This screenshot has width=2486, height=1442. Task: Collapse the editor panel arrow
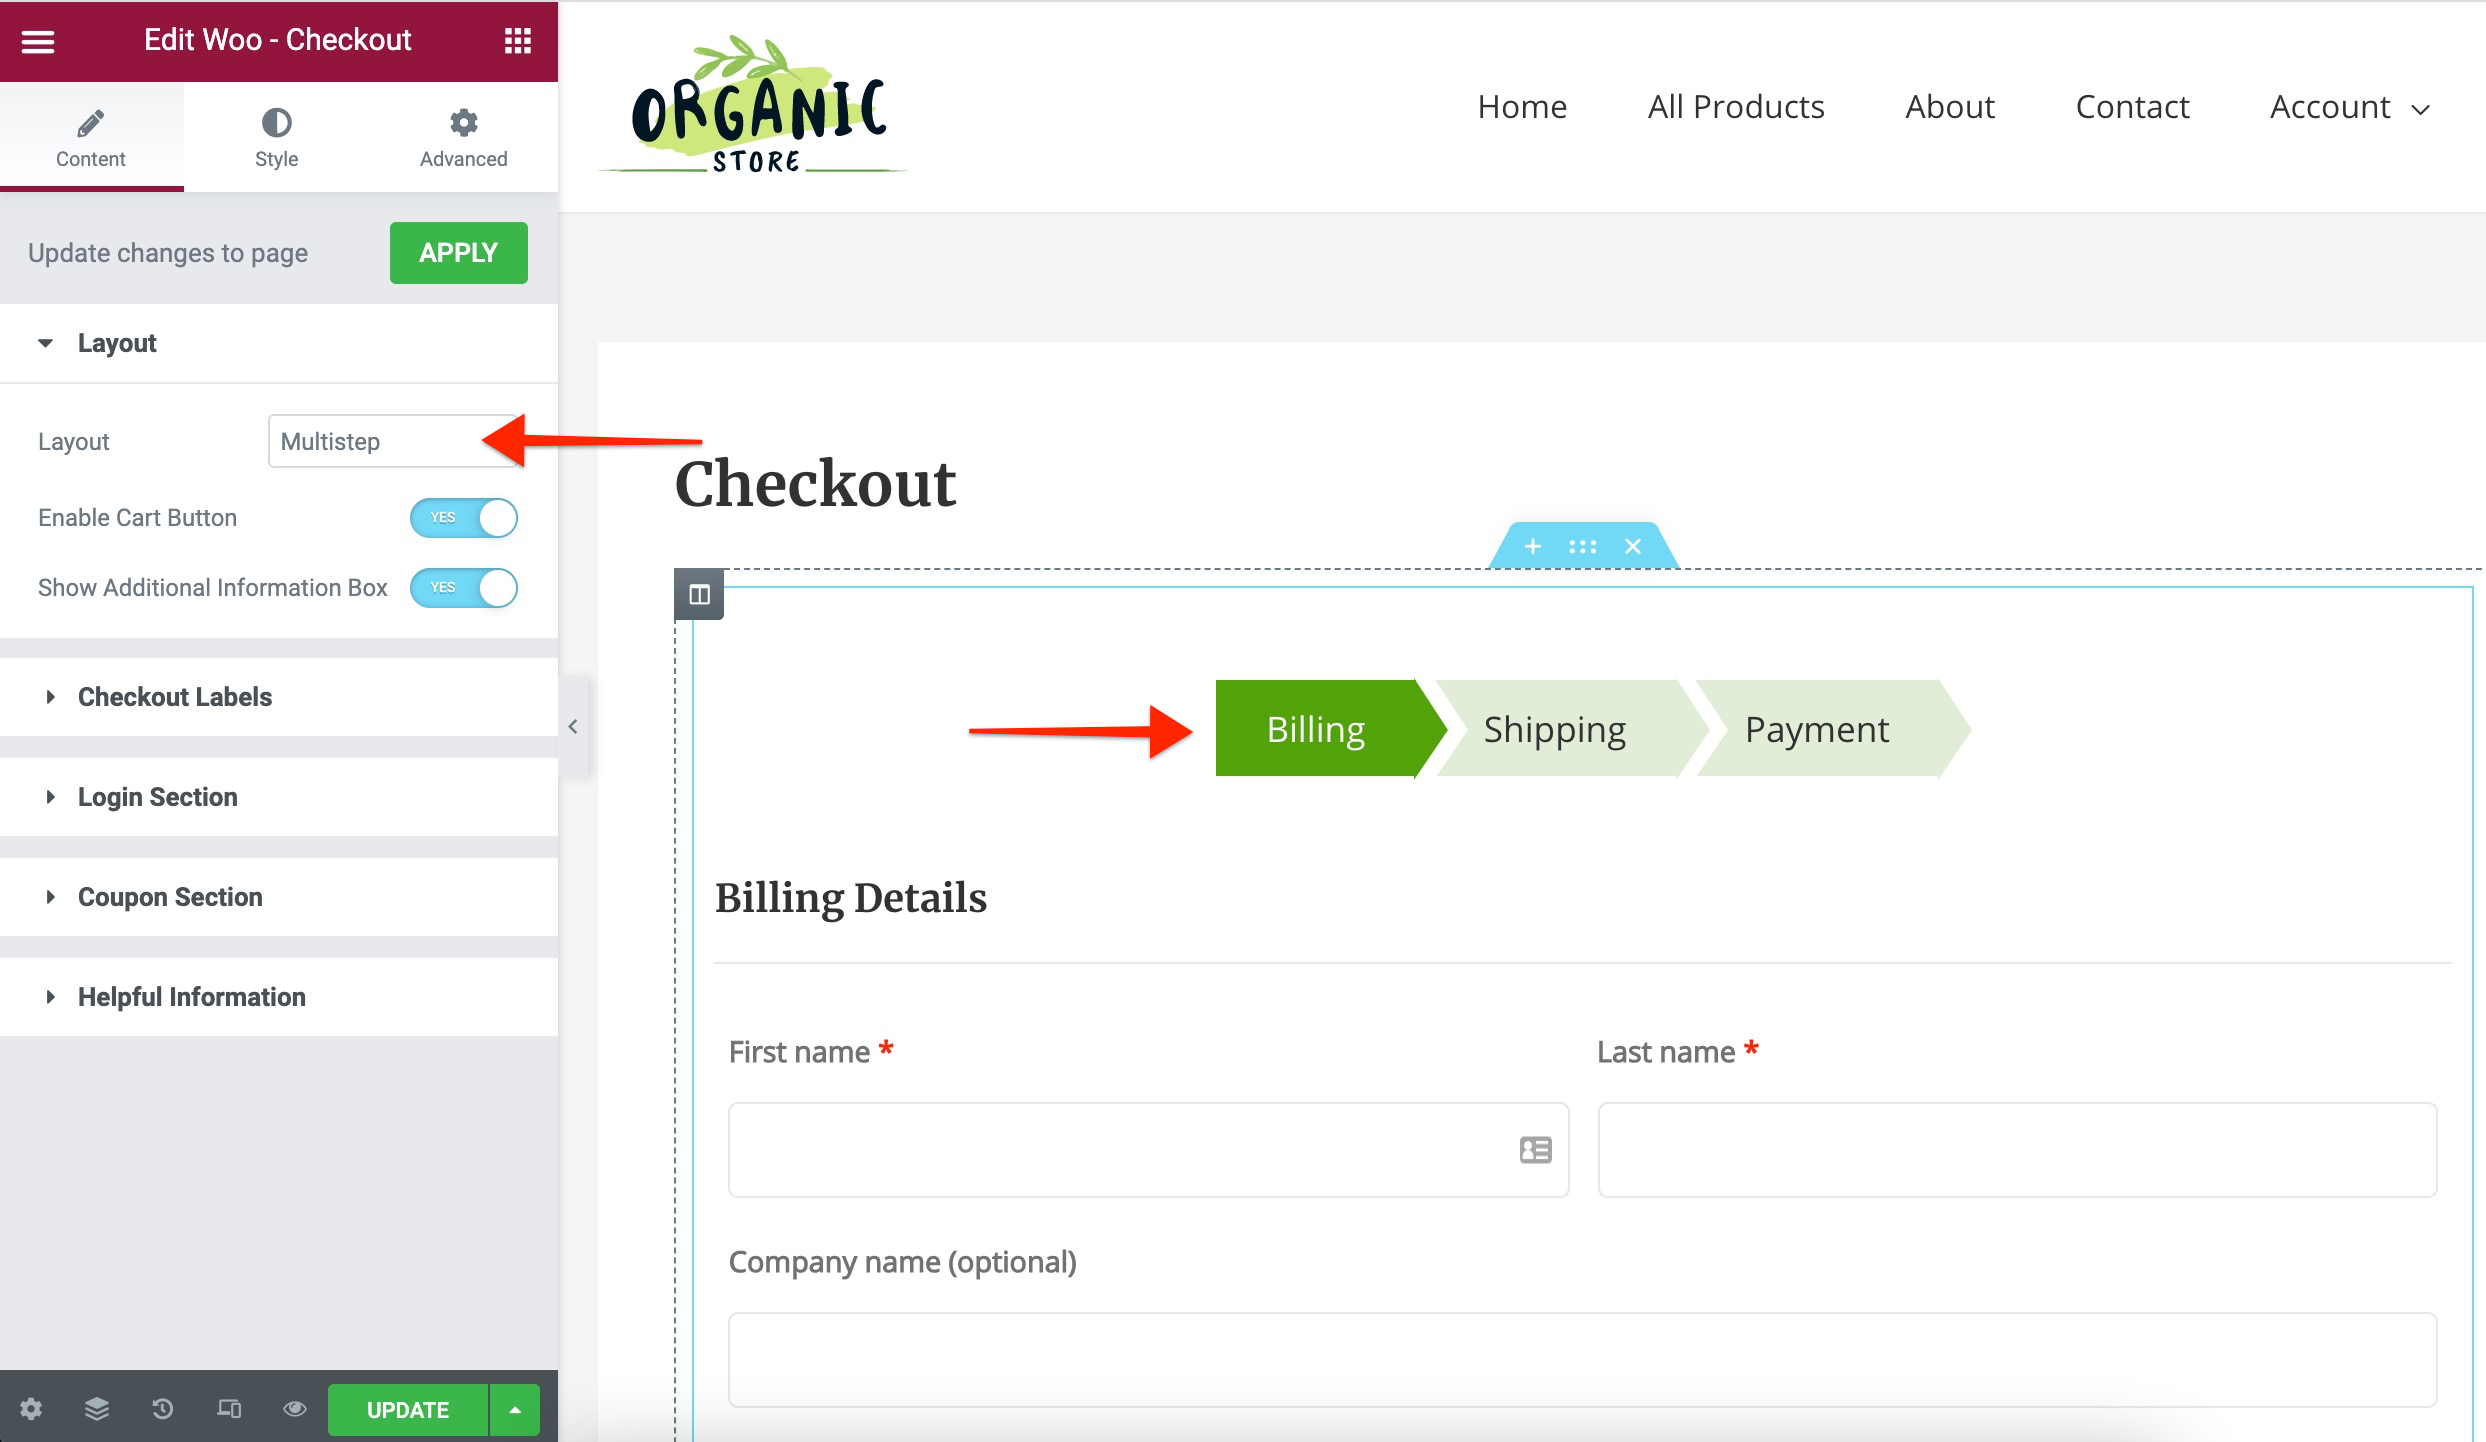pyautogui.click(x=573, y=727)
